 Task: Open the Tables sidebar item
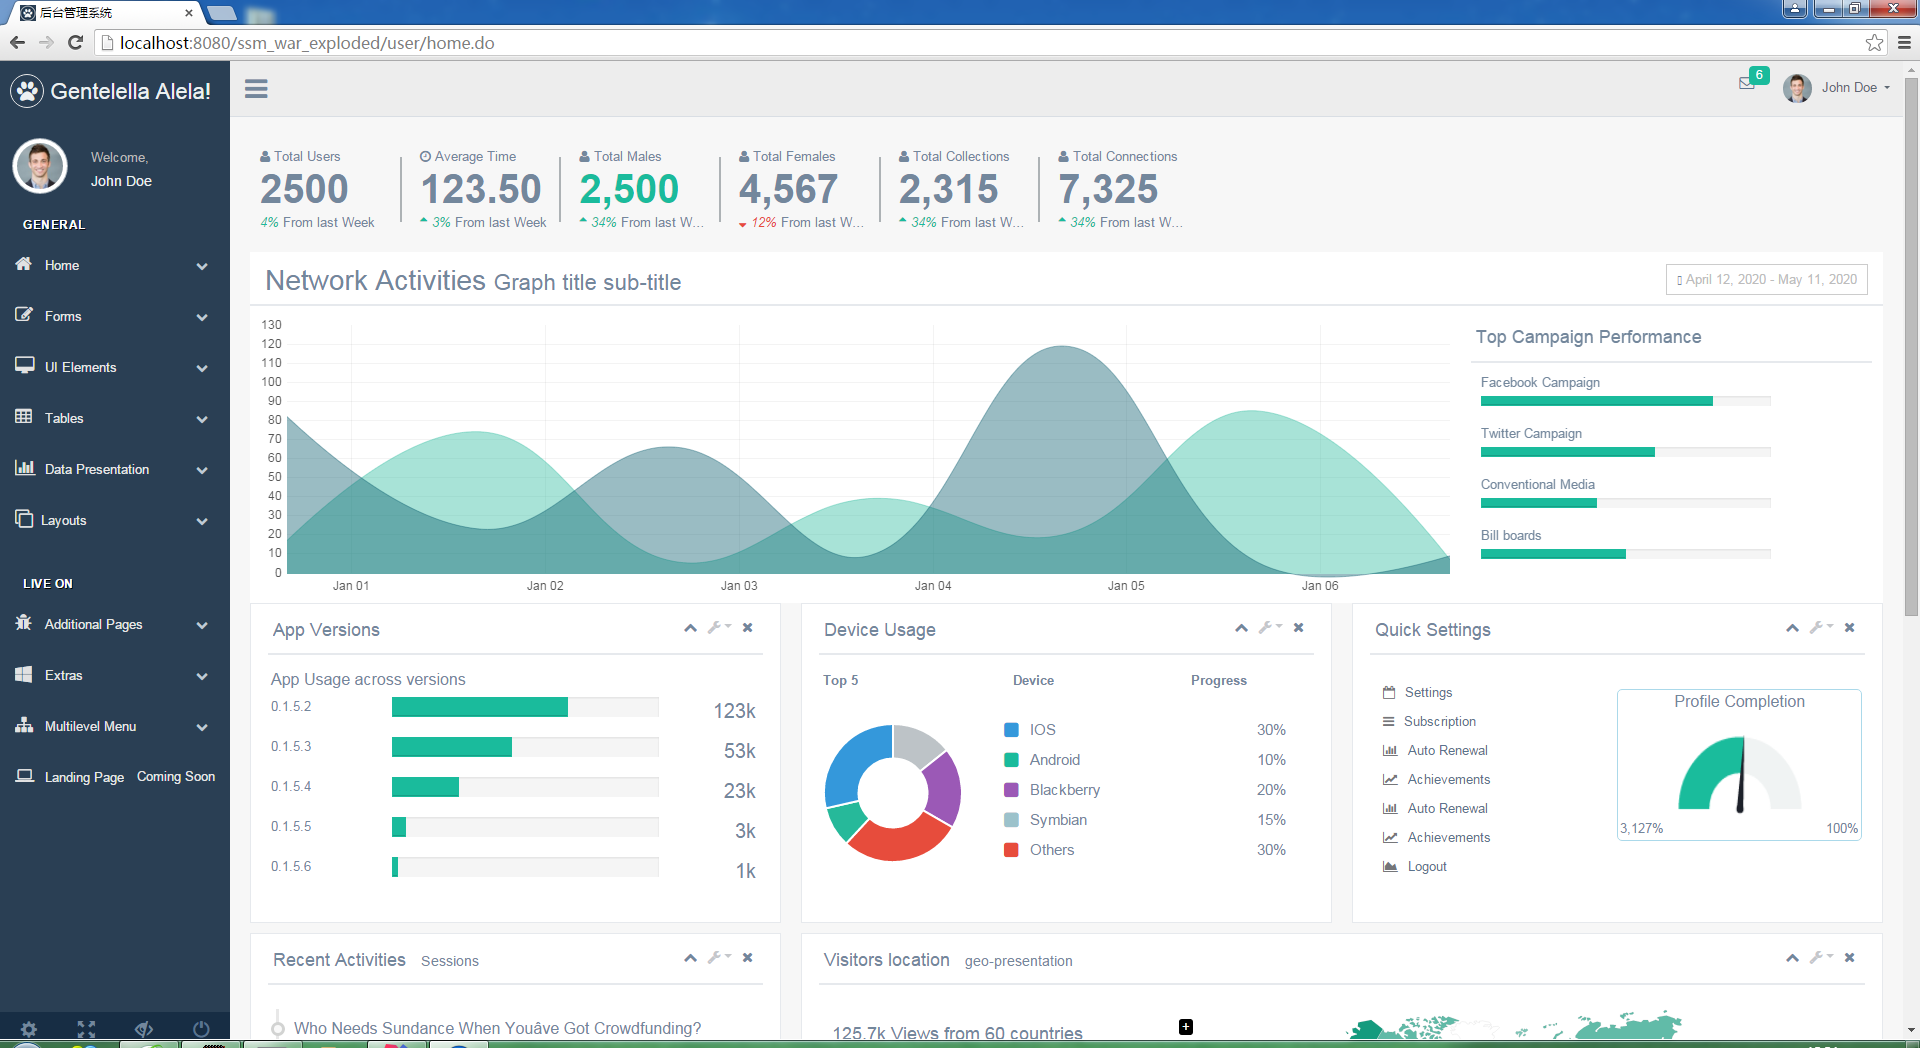pyautogui.click(x=115, y=418)
